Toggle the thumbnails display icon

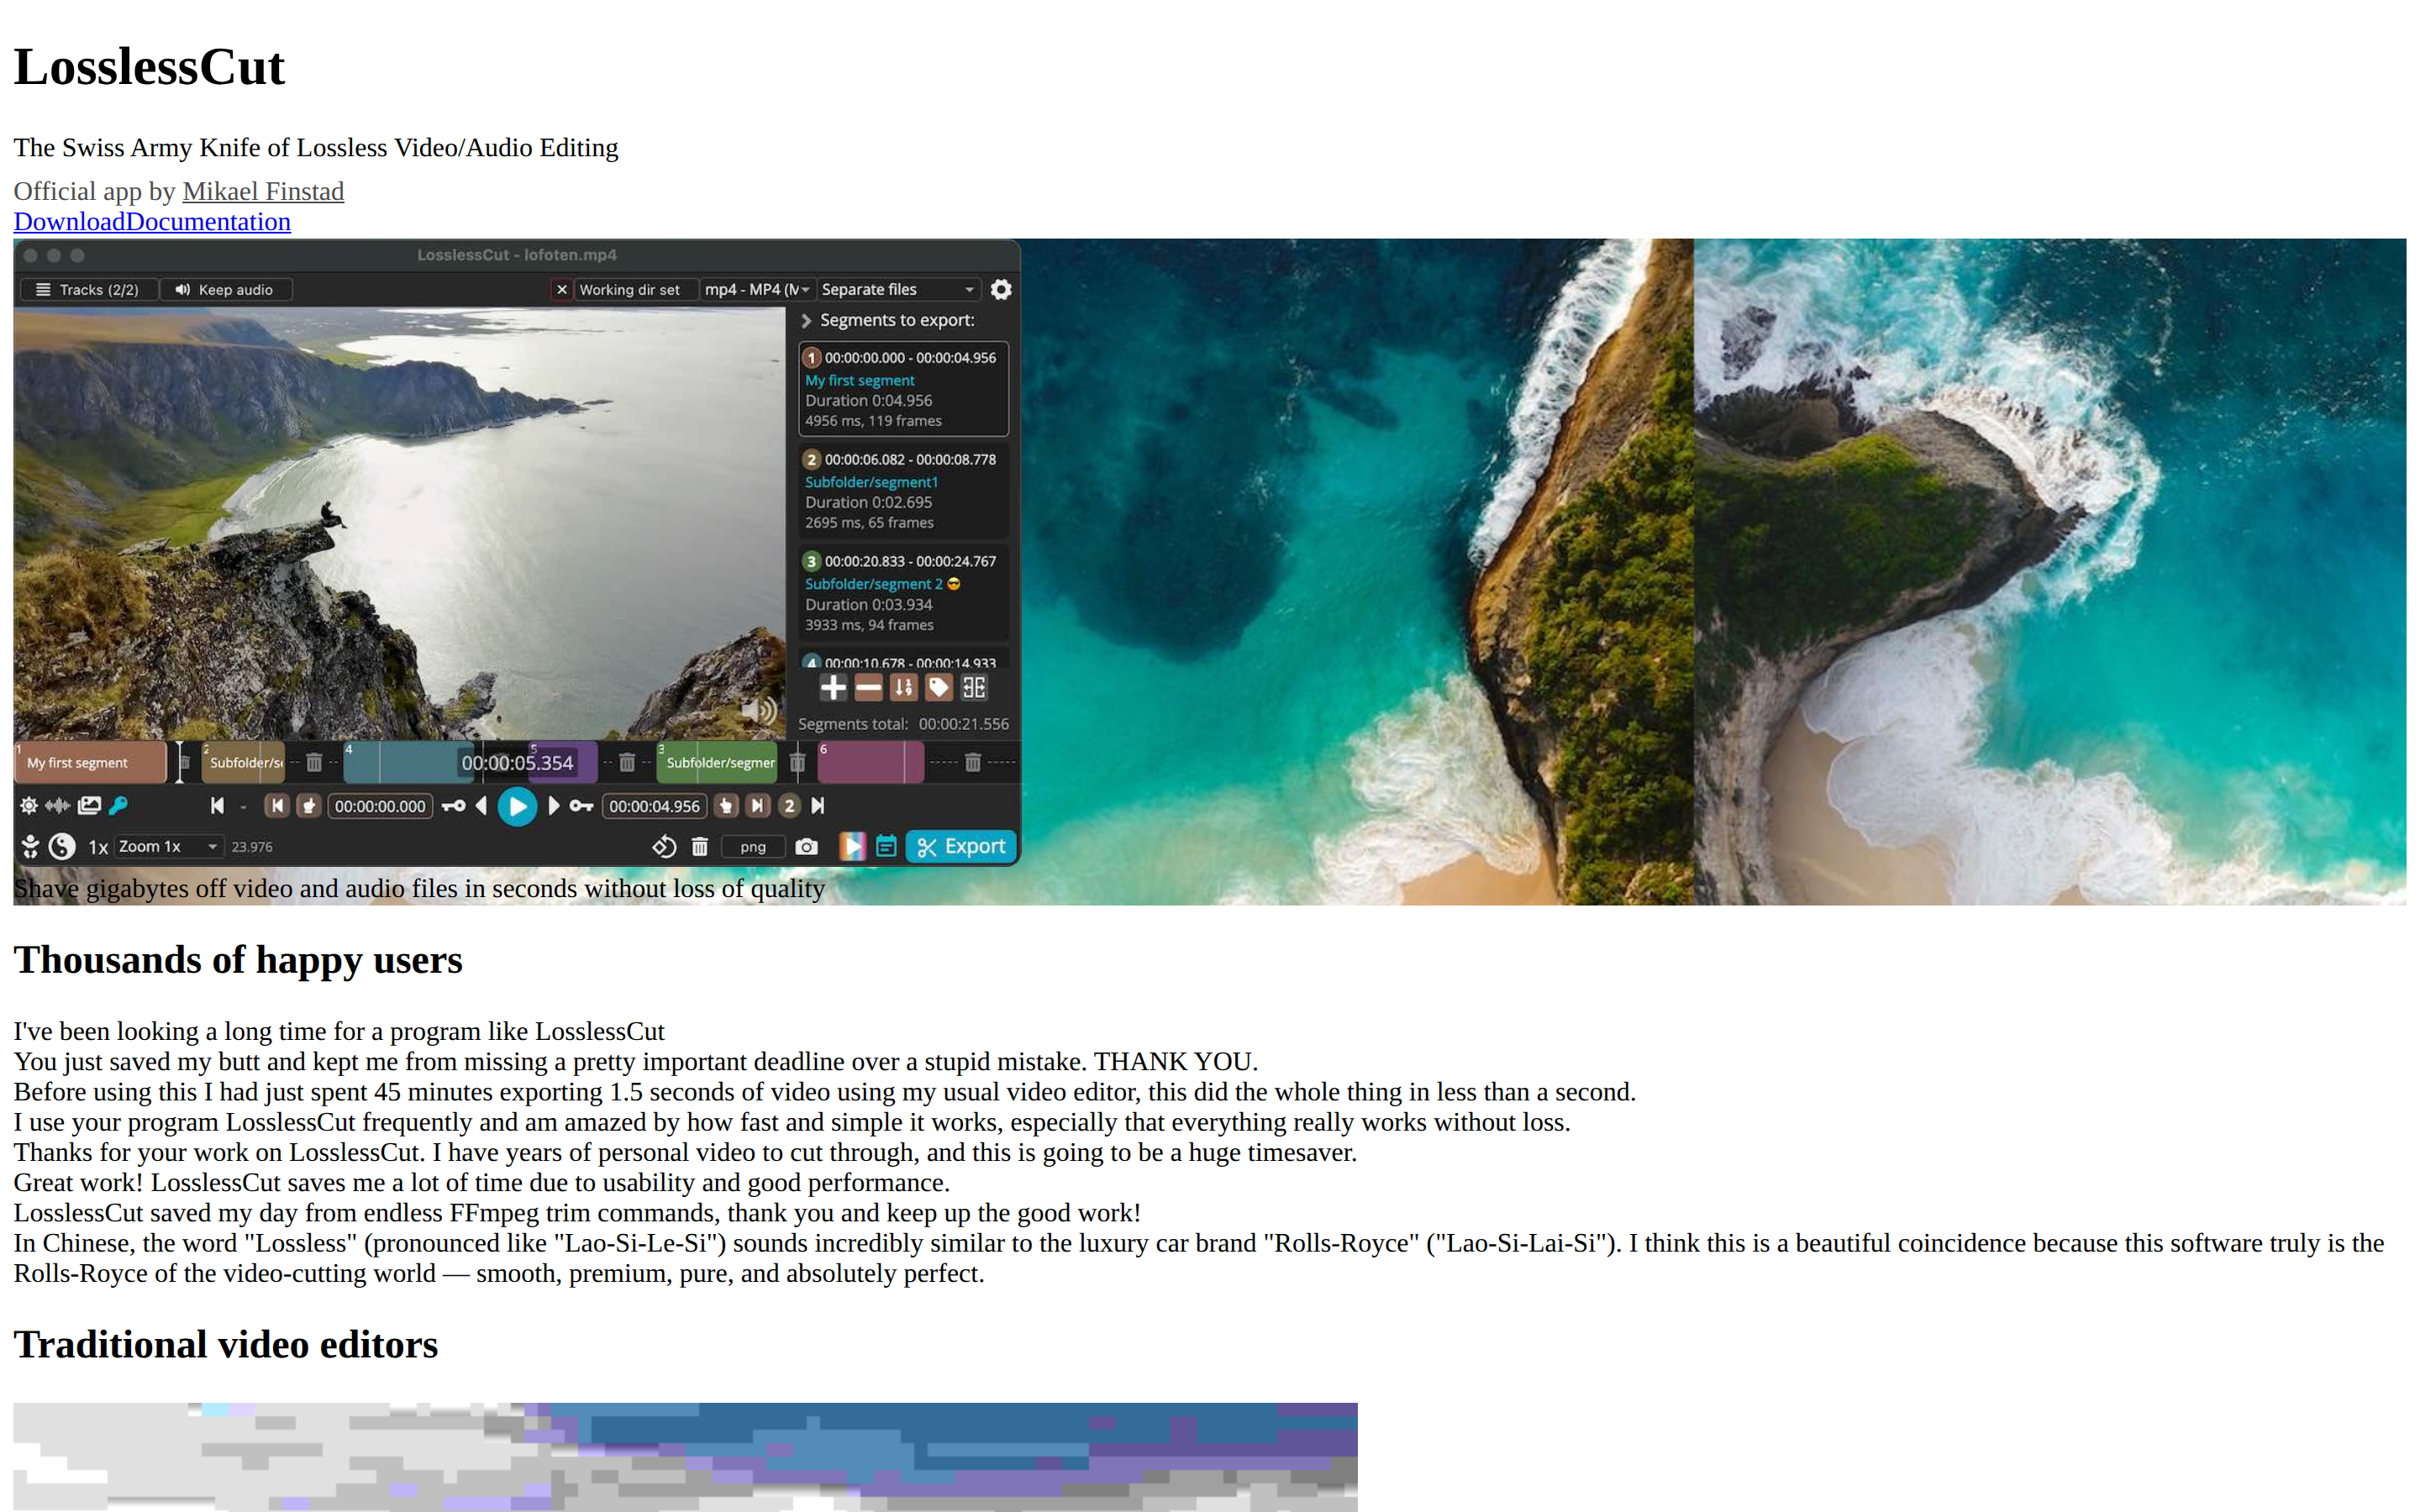89,805
